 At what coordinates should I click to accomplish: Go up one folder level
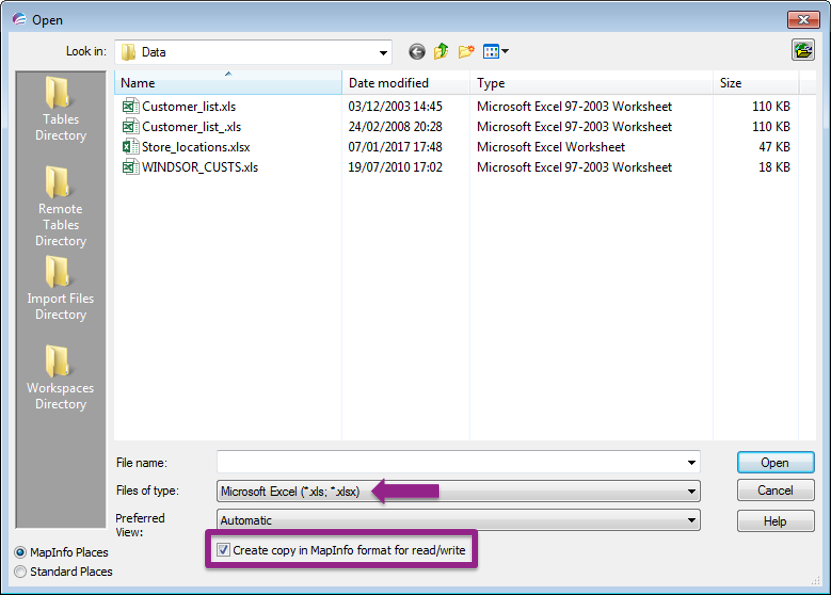tap(441, 51)
